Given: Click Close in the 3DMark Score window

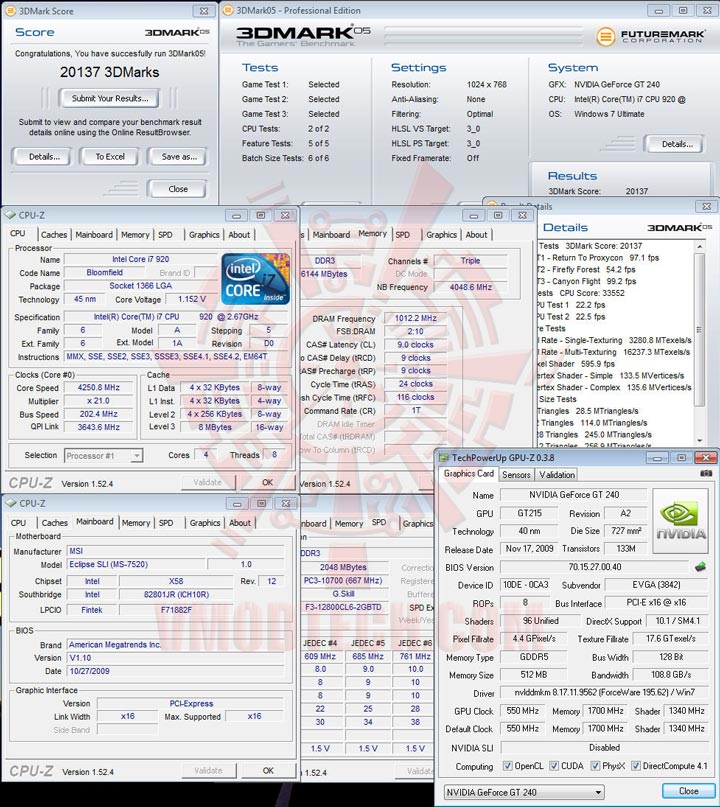Looking at the screenshot, I should [178, 189].
